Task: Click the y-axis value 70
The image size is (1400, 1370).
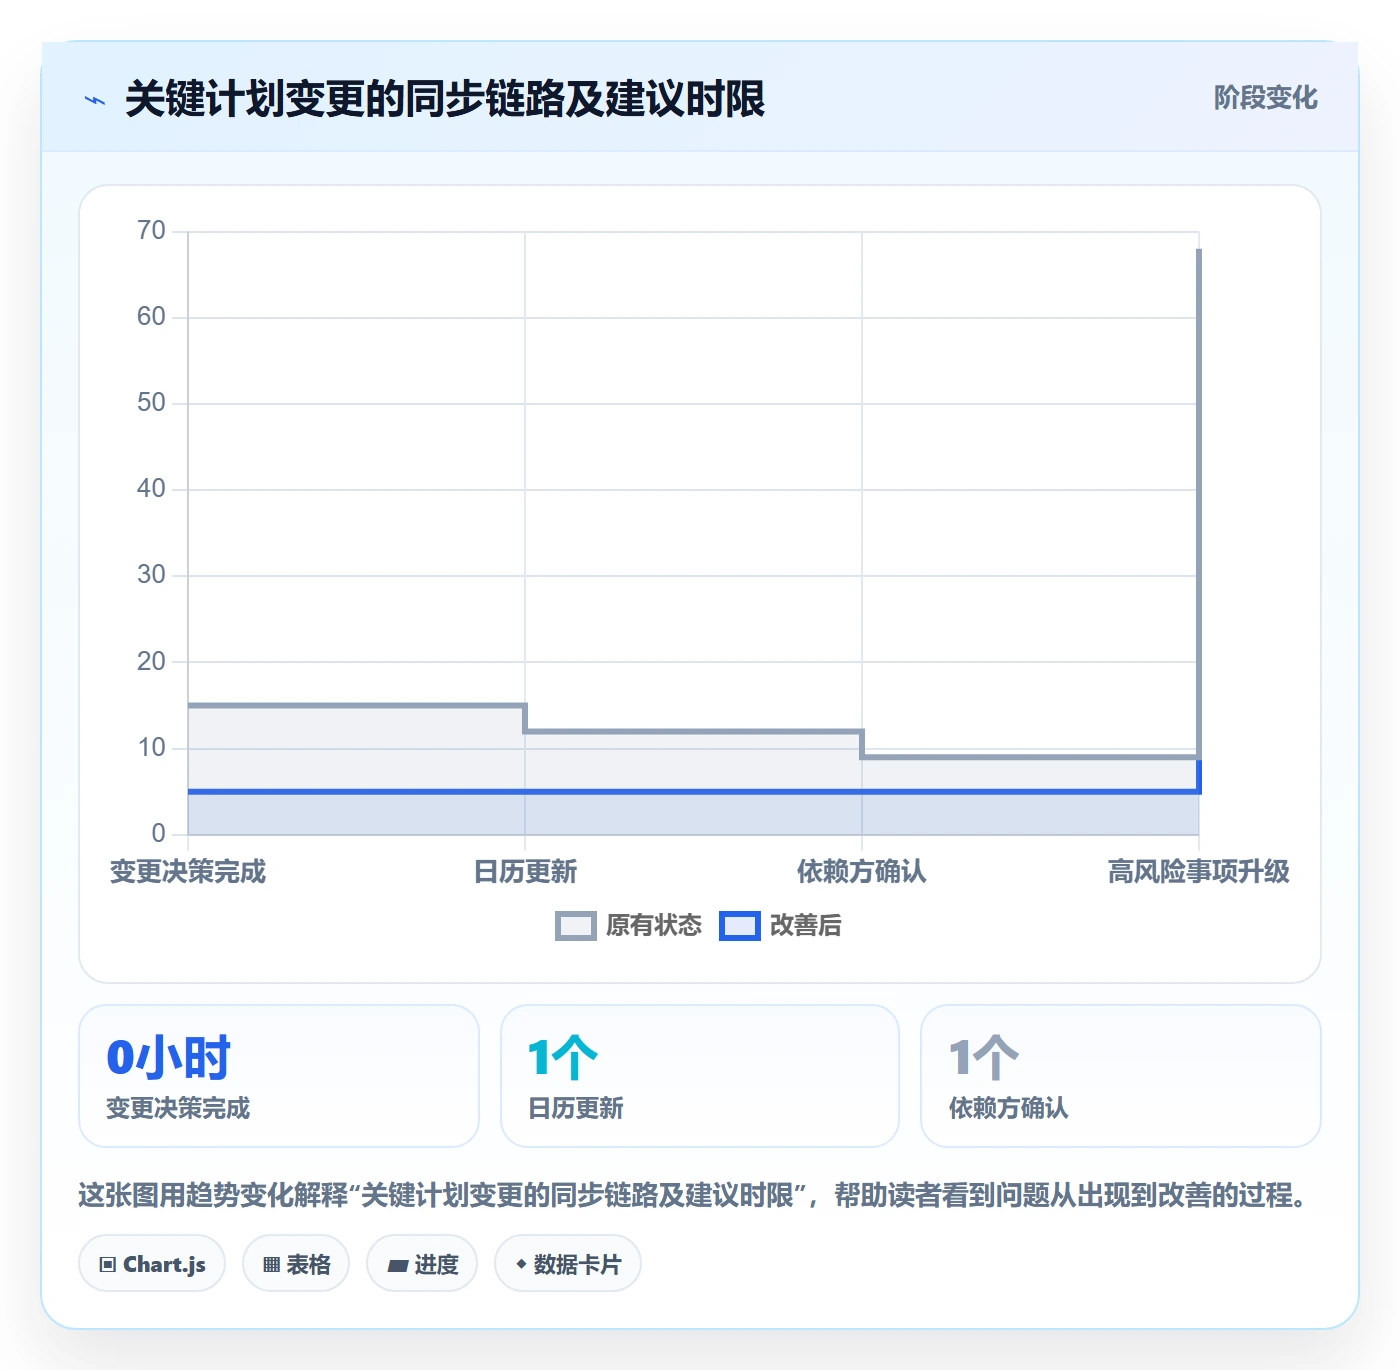Action: 151,231
